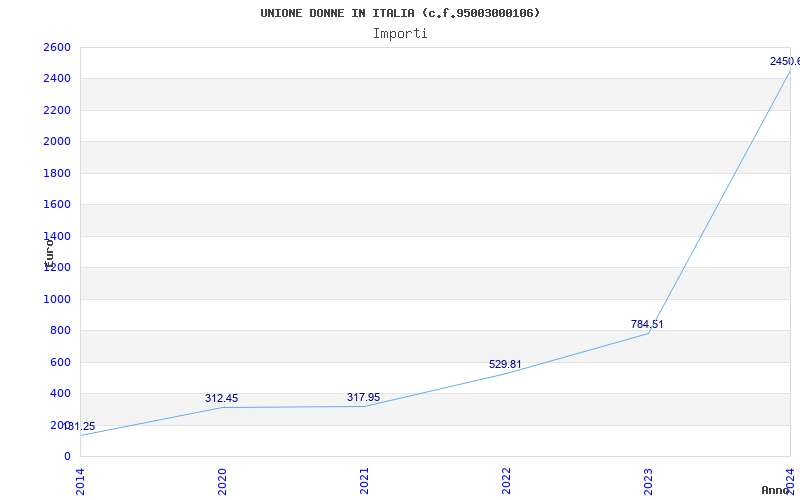Click the 2022 x-axis year label

[506, 482]
